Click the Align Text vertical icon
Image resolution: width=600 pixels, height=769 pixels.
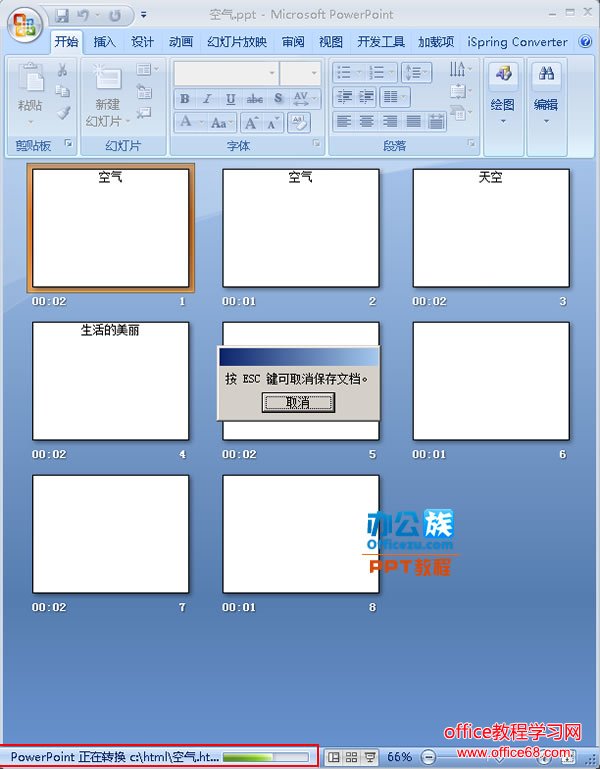(460, 91)
